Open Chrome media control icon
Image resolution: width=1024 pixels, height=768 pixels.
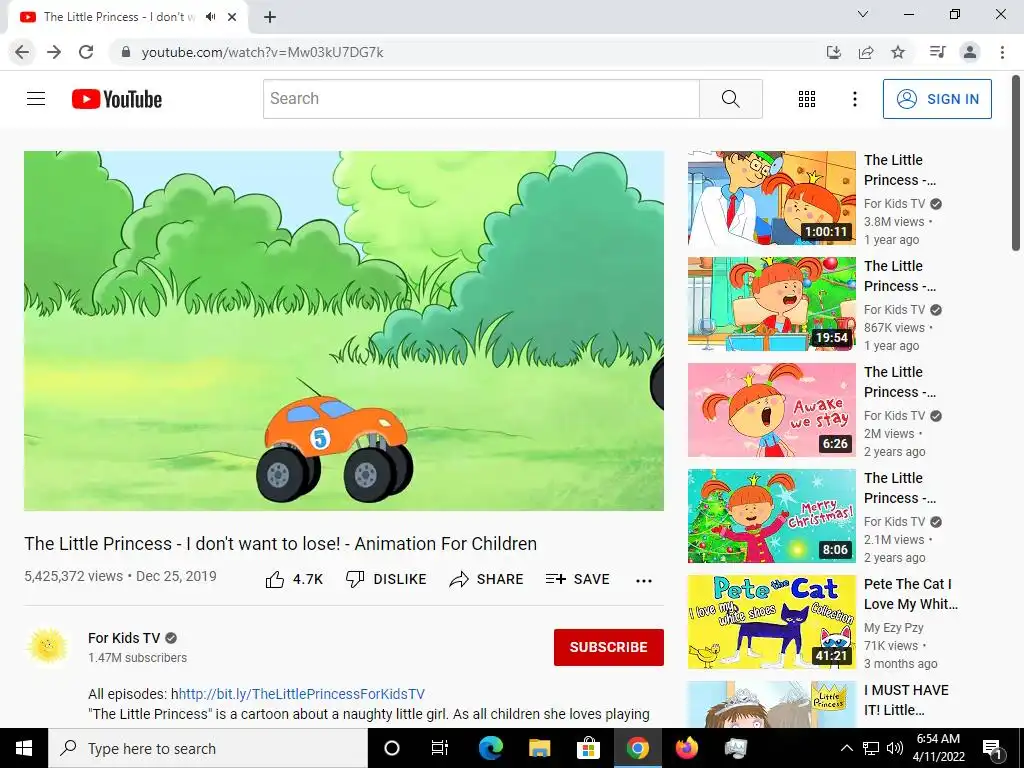point(938,52)
